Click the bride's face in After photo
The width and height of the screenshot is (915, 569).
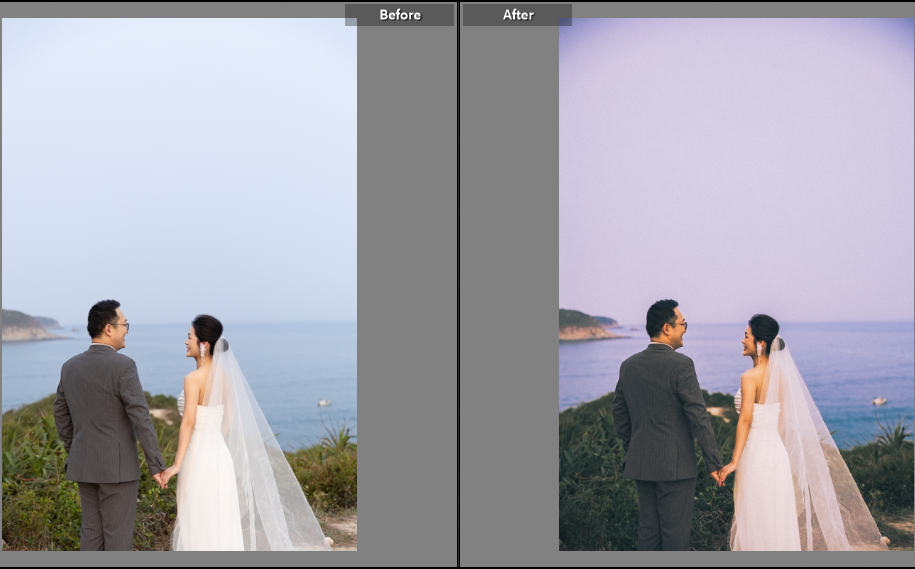[750, 341]
